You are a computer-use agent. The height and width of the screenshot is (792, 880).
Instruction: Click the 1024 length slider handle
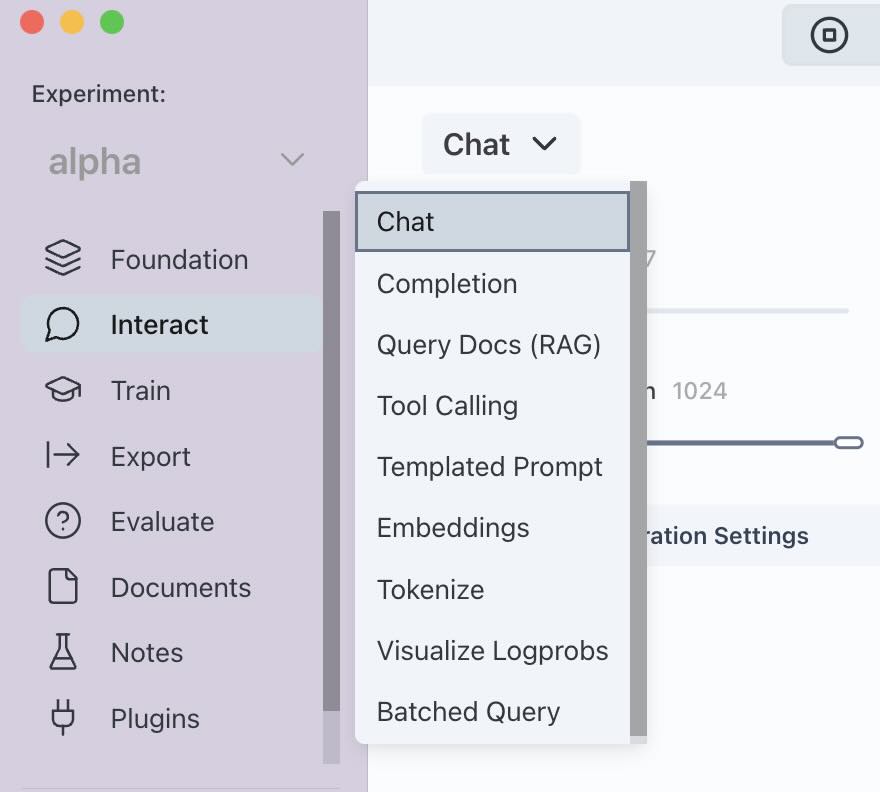[x=848, y=442]
